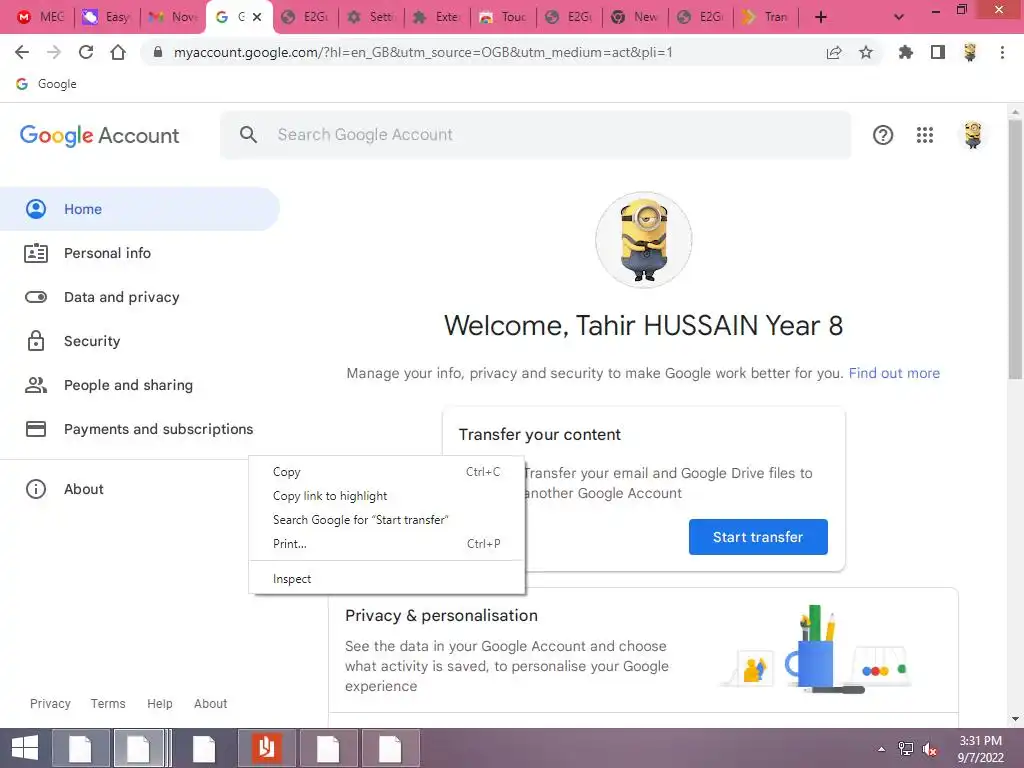This screenshot has height=768, width=1024.
Task: Open a new tab with plus button
Action: 821,17
